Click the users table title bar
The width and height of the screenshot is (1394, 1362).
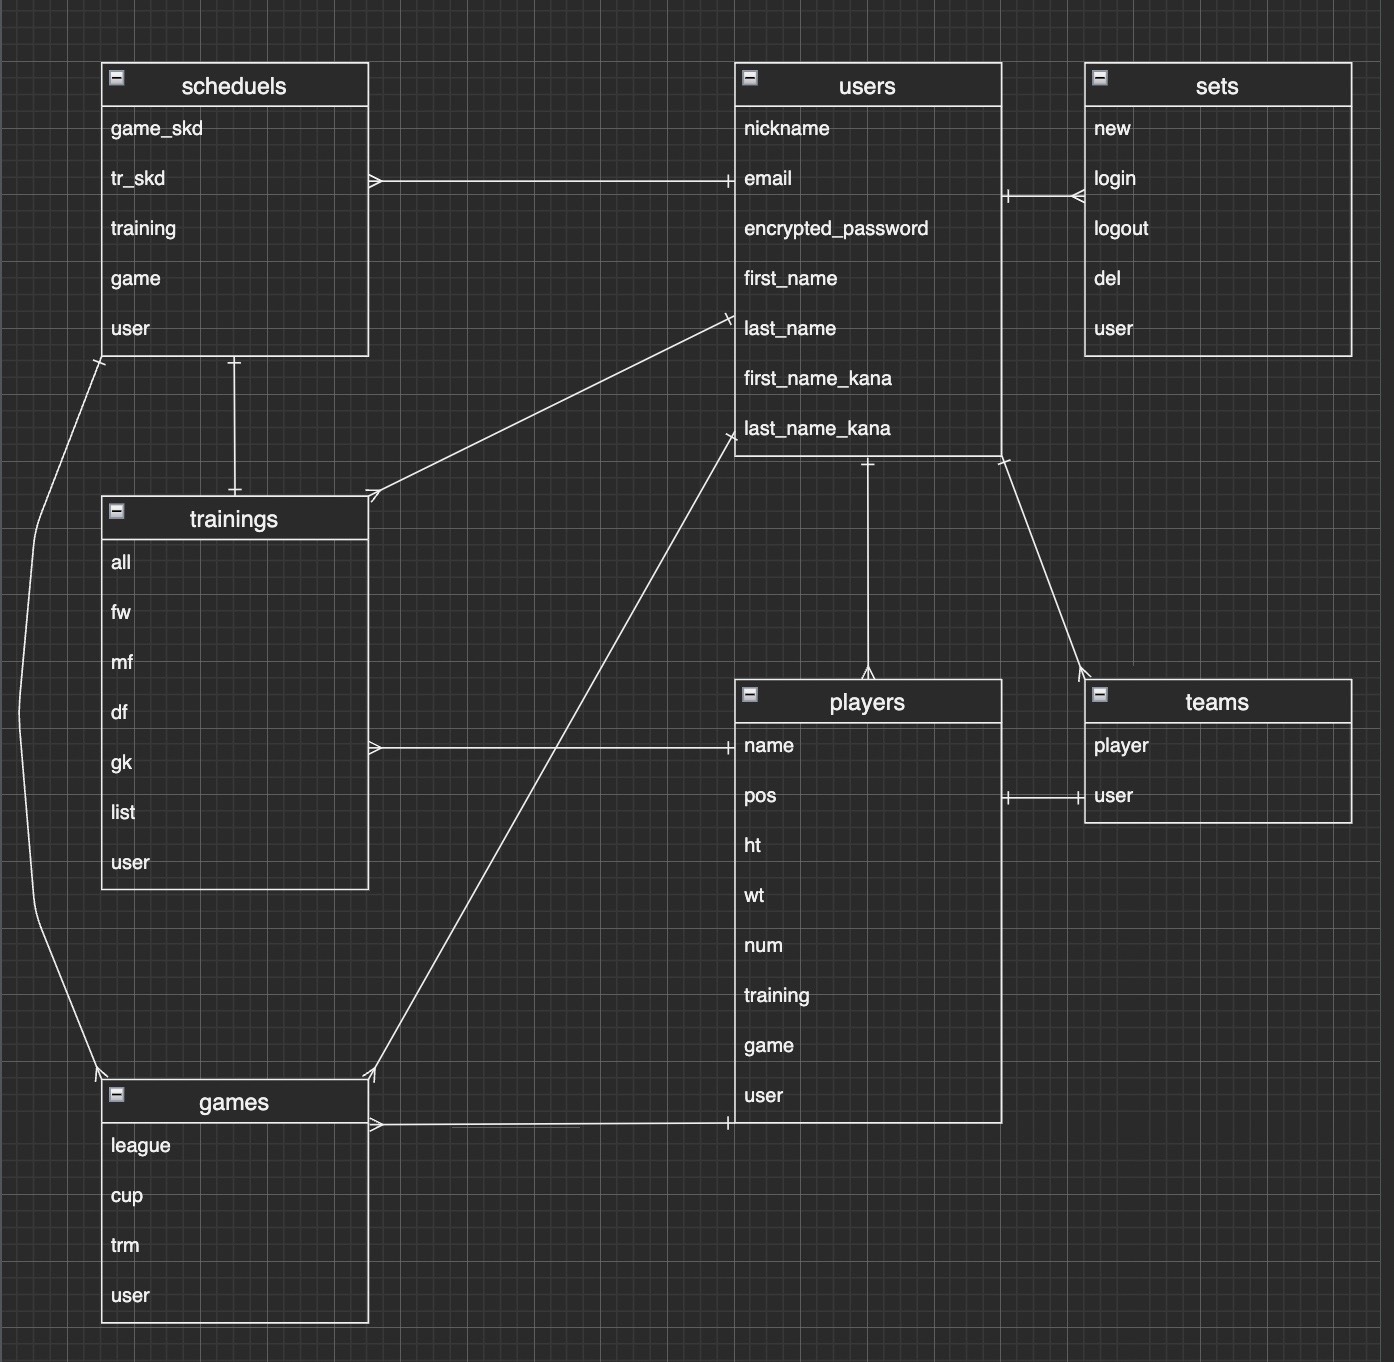[x=867, y=86]
